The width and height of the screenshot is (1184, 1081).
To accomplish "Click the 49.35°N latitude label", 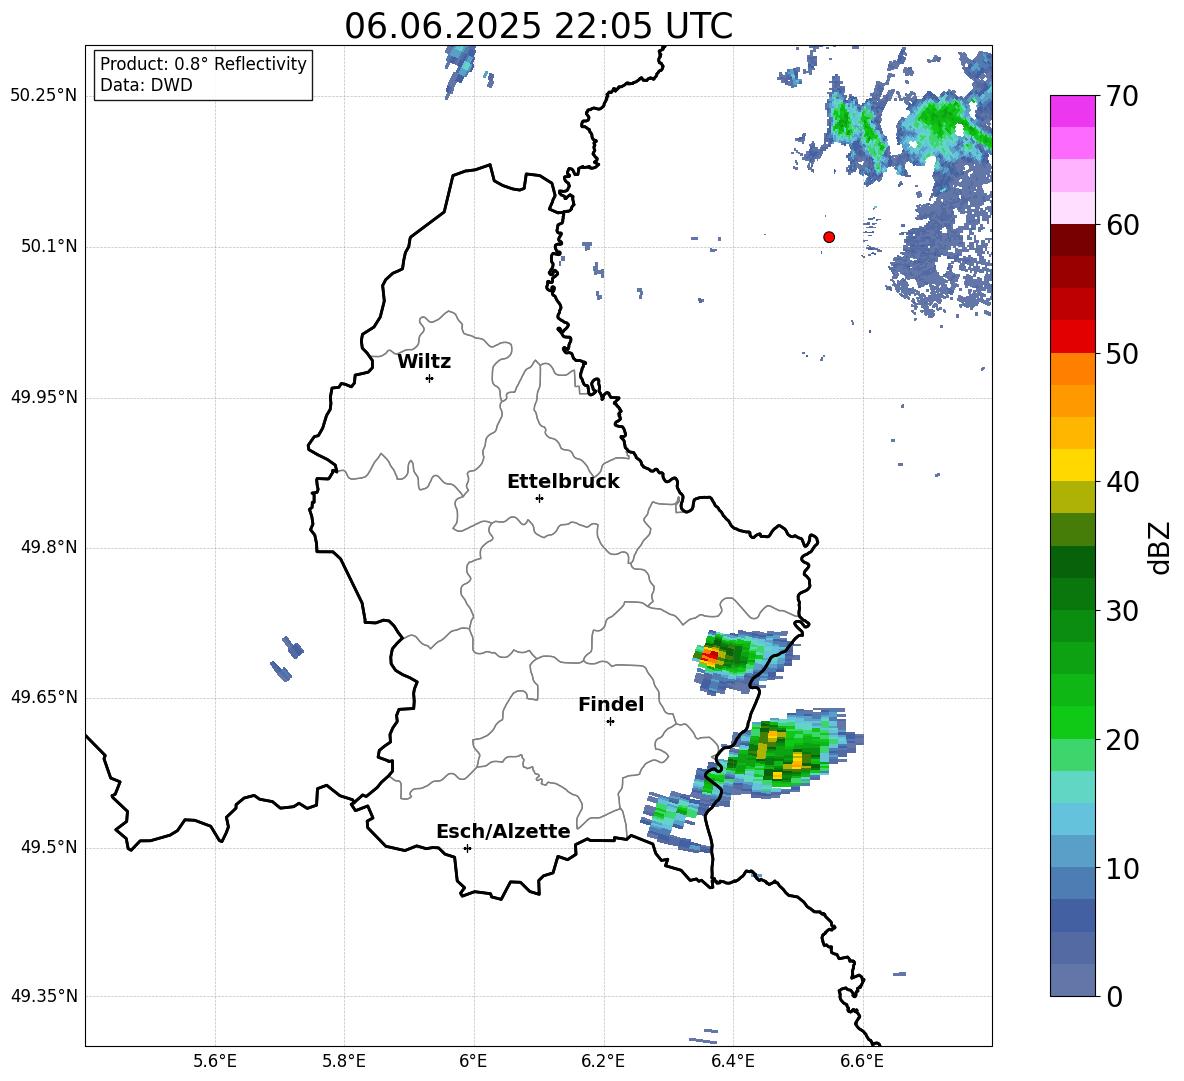I will tap(44, 996).
